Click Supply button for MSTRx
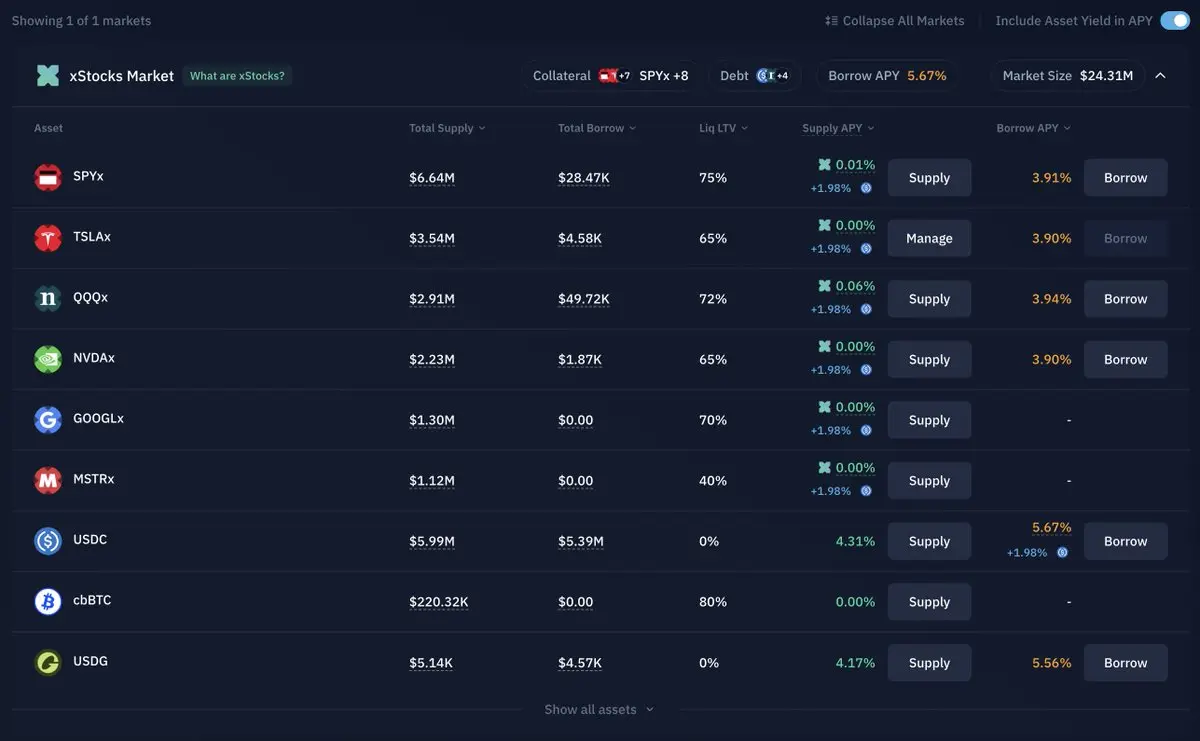The width and height of the screenshot is (1200, 741). click(x=929, y=481)
